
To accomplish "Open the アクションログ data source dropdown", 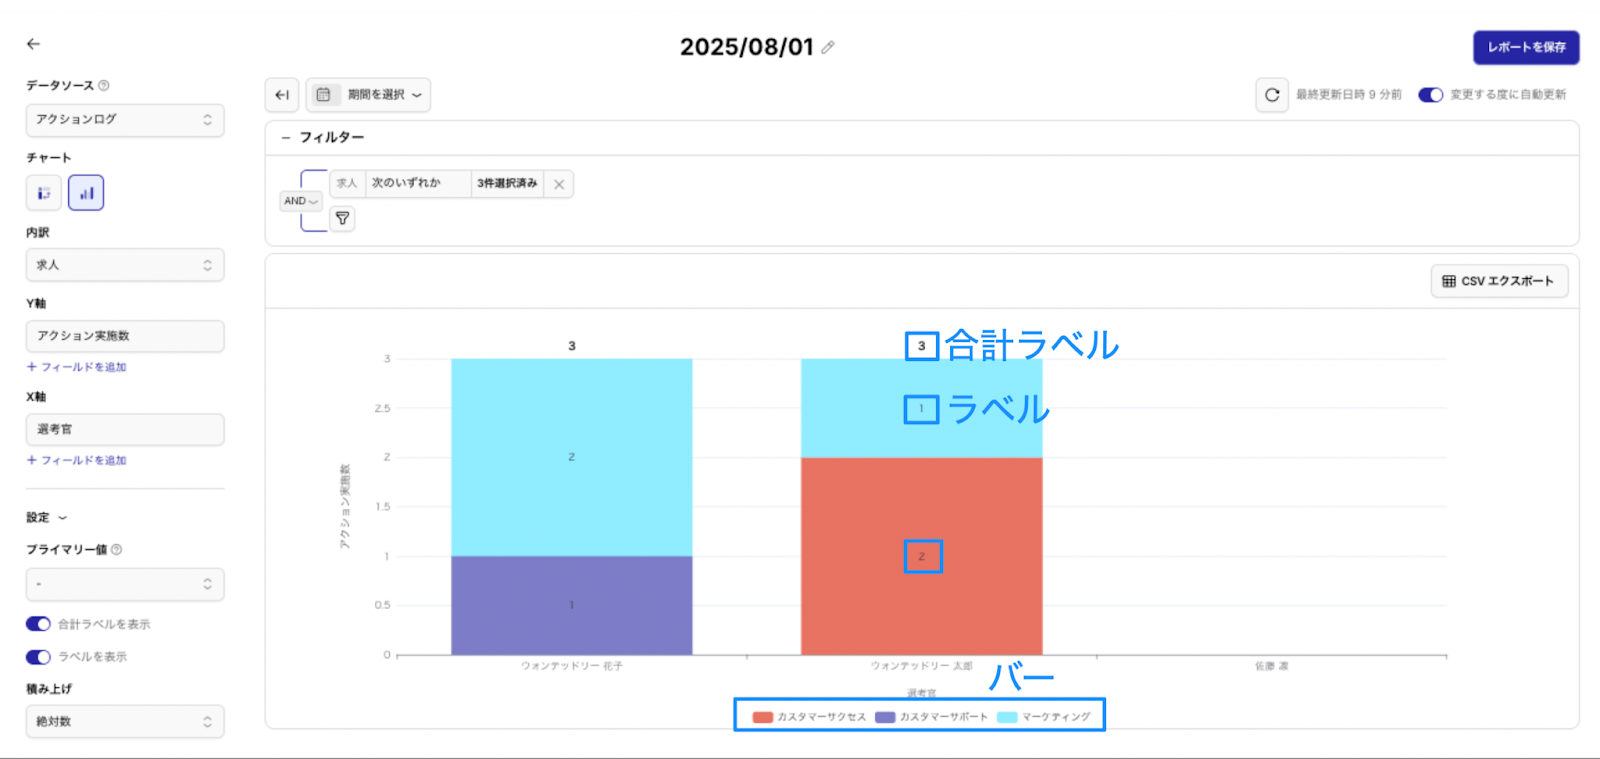I will [125, 120].
